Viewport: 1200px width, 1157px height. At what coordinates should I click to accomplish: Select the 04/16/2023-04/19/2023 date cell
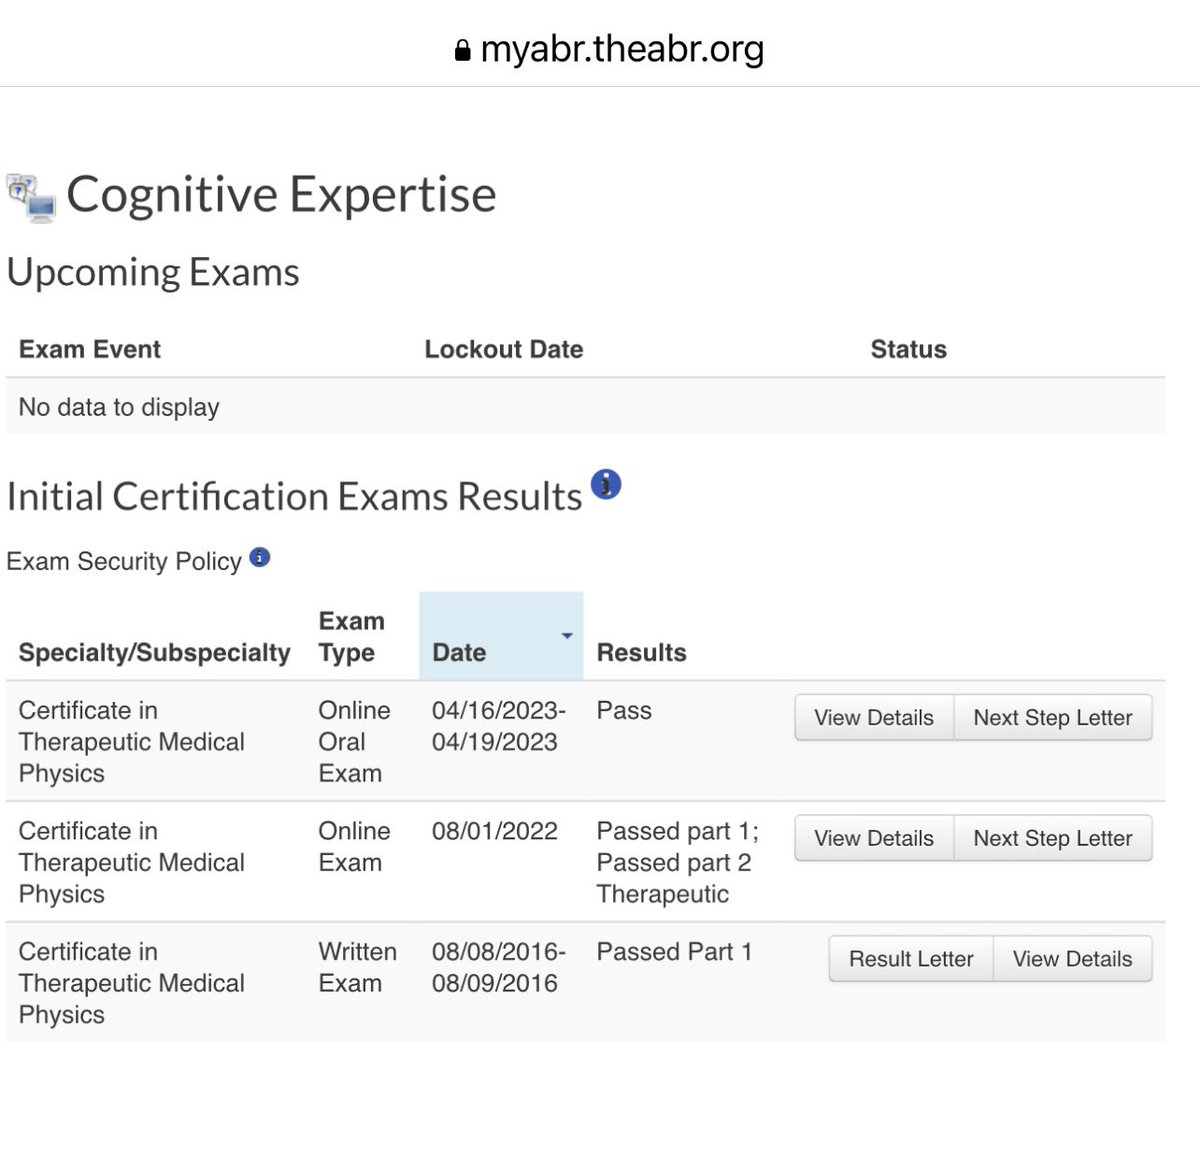499,726
